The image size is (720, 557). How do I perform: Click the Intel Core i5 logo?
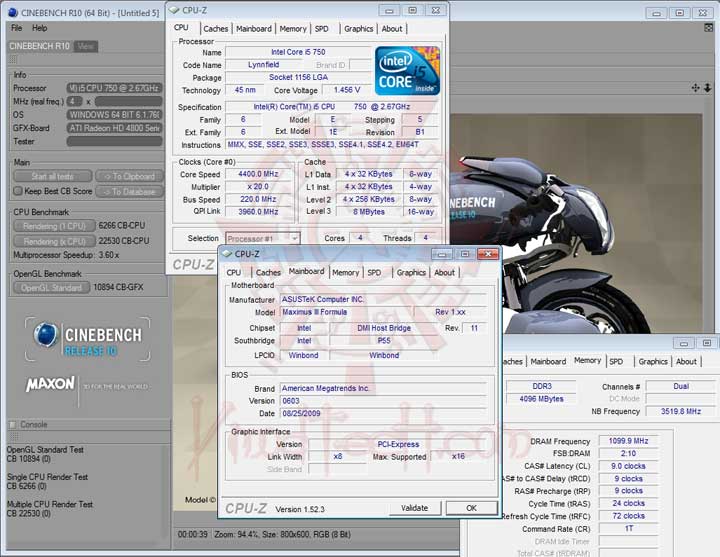407,70
